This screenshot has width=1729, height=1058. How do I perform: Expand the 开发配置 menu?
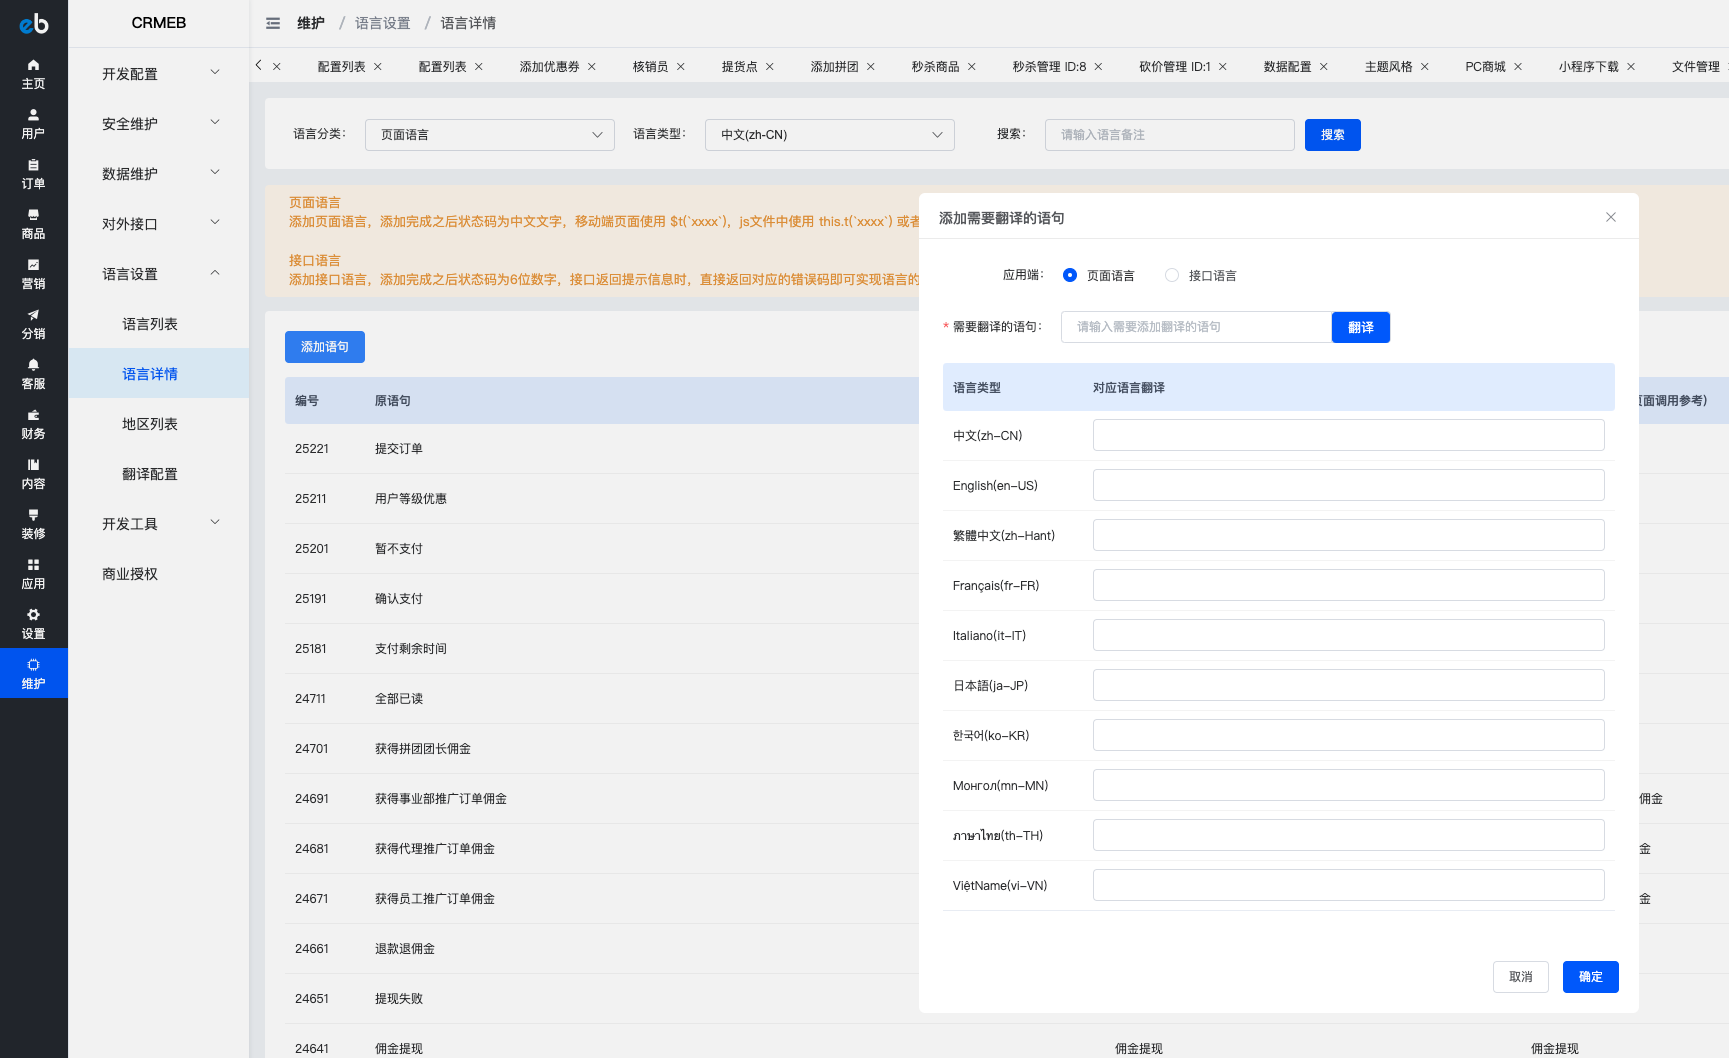point(159,73)
